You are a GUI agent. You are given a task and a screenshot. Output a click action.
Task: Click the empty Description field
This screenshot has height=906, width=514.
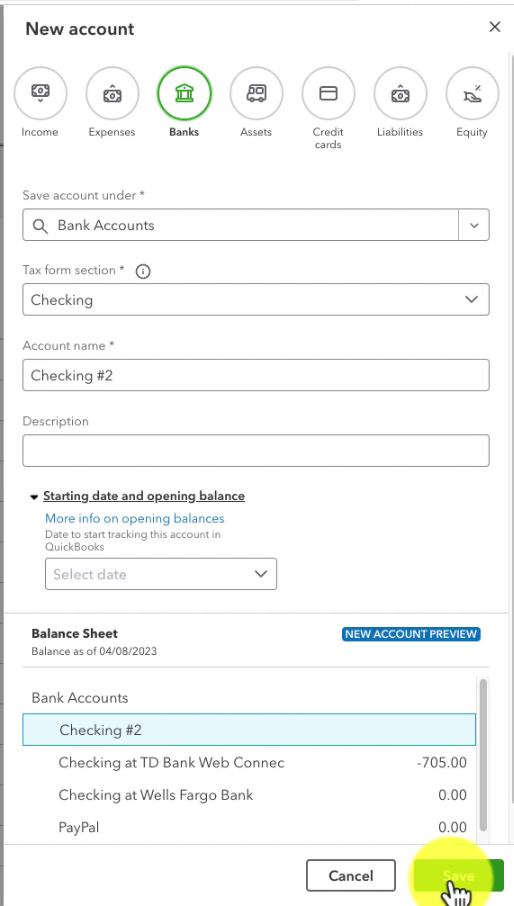coord(256,451)
